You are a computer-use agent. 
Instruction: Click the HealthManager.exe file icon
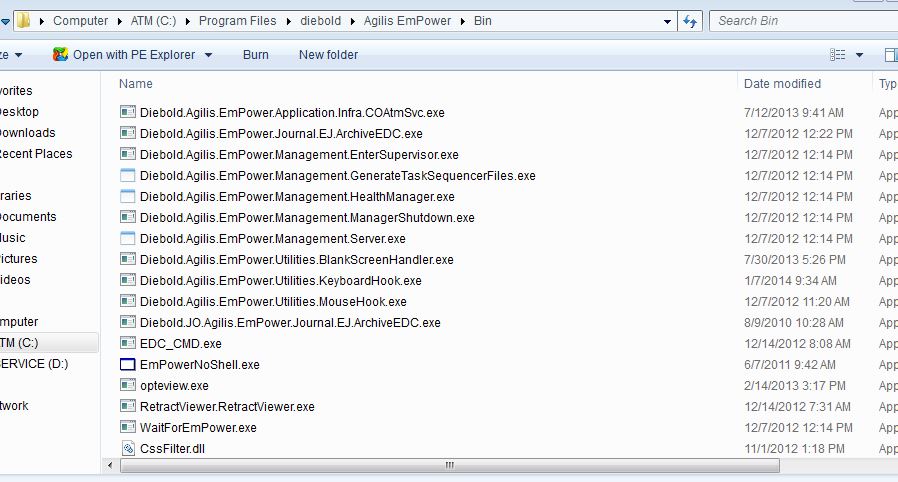coord(128,196)
